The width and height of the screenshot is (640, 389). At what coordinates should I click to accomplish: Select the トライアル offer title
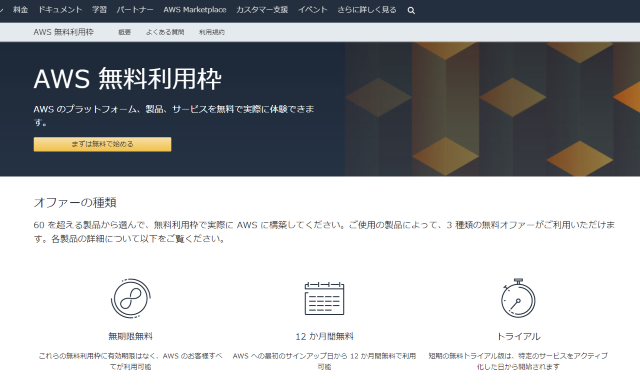pyautogui.click(x=518, y=336)
